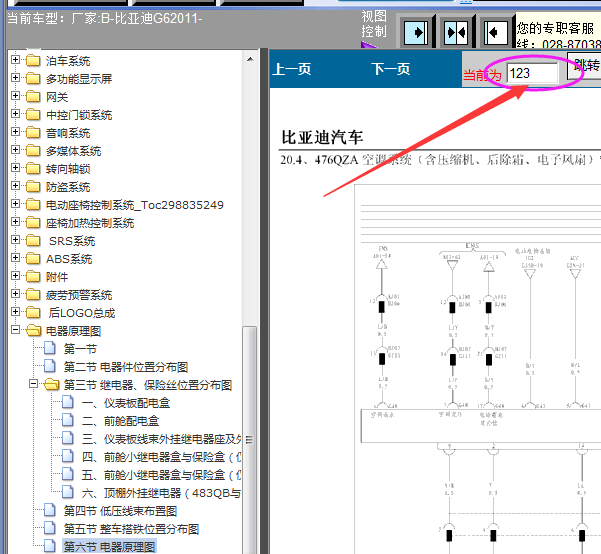Select 网关 tree label

pyautogui.click(x=57, y=97)
